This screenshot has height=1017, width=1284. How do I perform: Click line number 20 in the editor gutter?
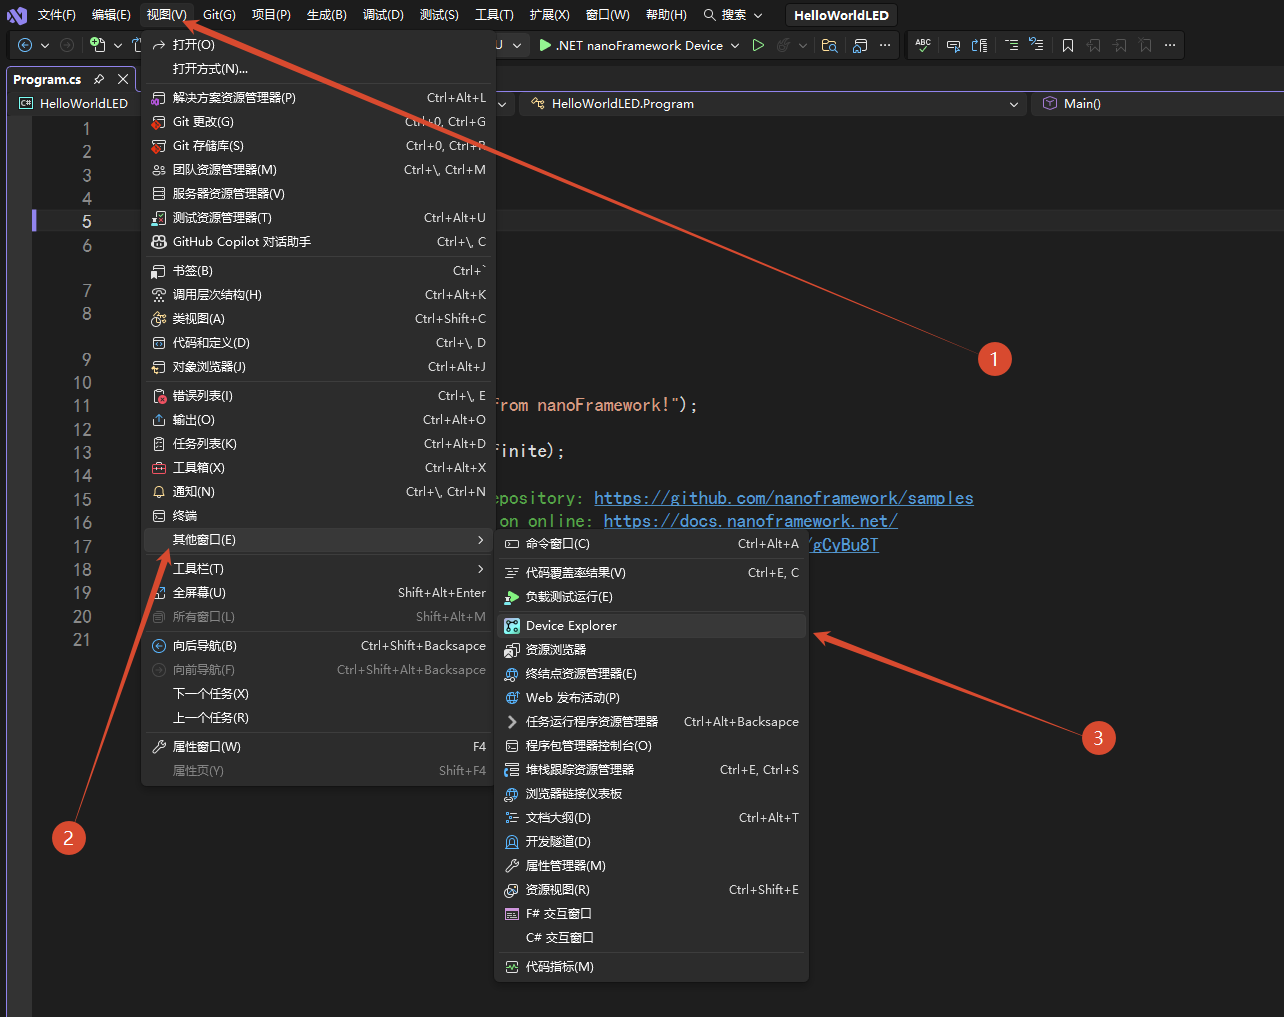pos(82,617)
